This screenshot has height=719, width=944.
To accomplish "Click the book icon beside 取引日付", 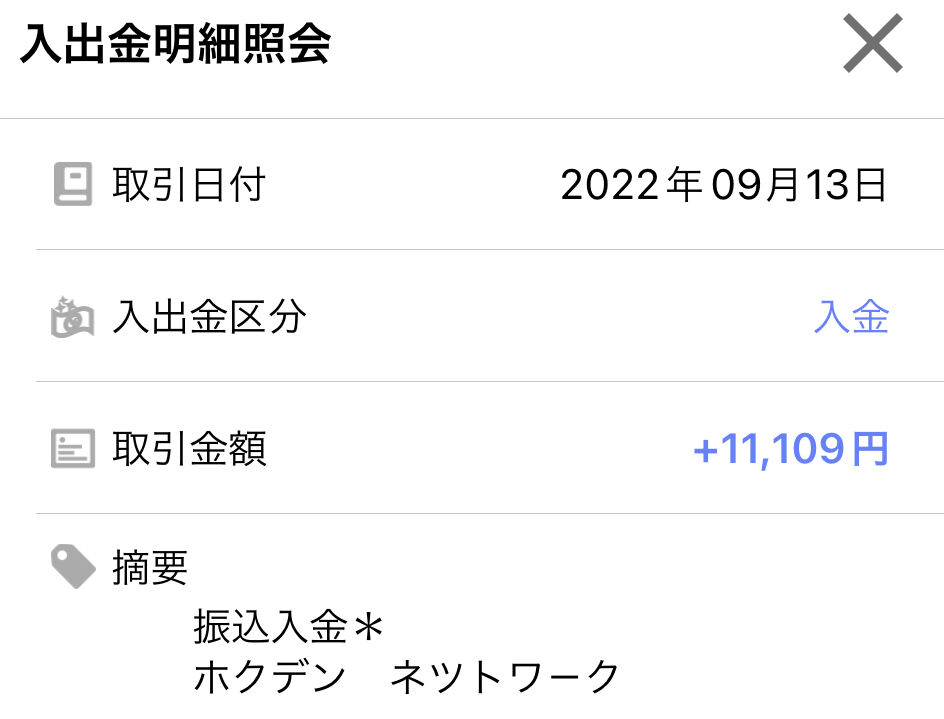I will [73, 184].
